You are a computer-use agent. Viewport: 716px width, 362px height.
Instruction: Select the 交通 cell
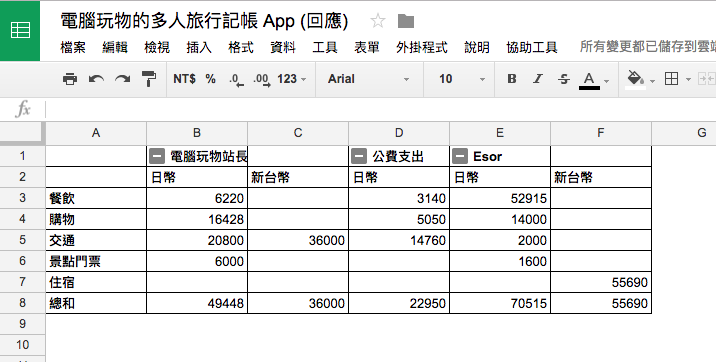pyautogui.click(x=96, y=240)
